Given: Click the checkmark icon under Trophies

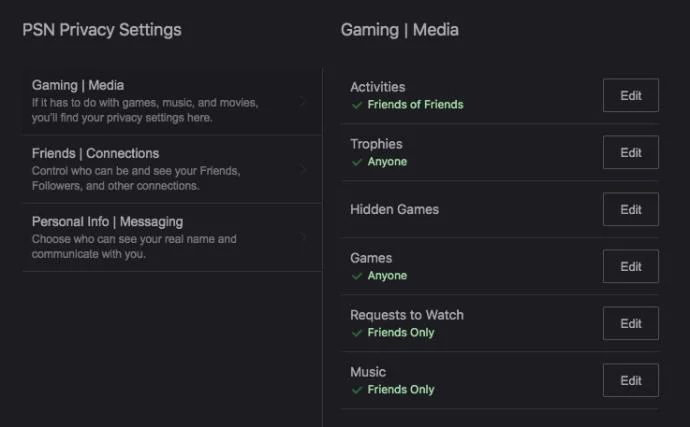Looking at the screenshot, I should click(357, 161).
